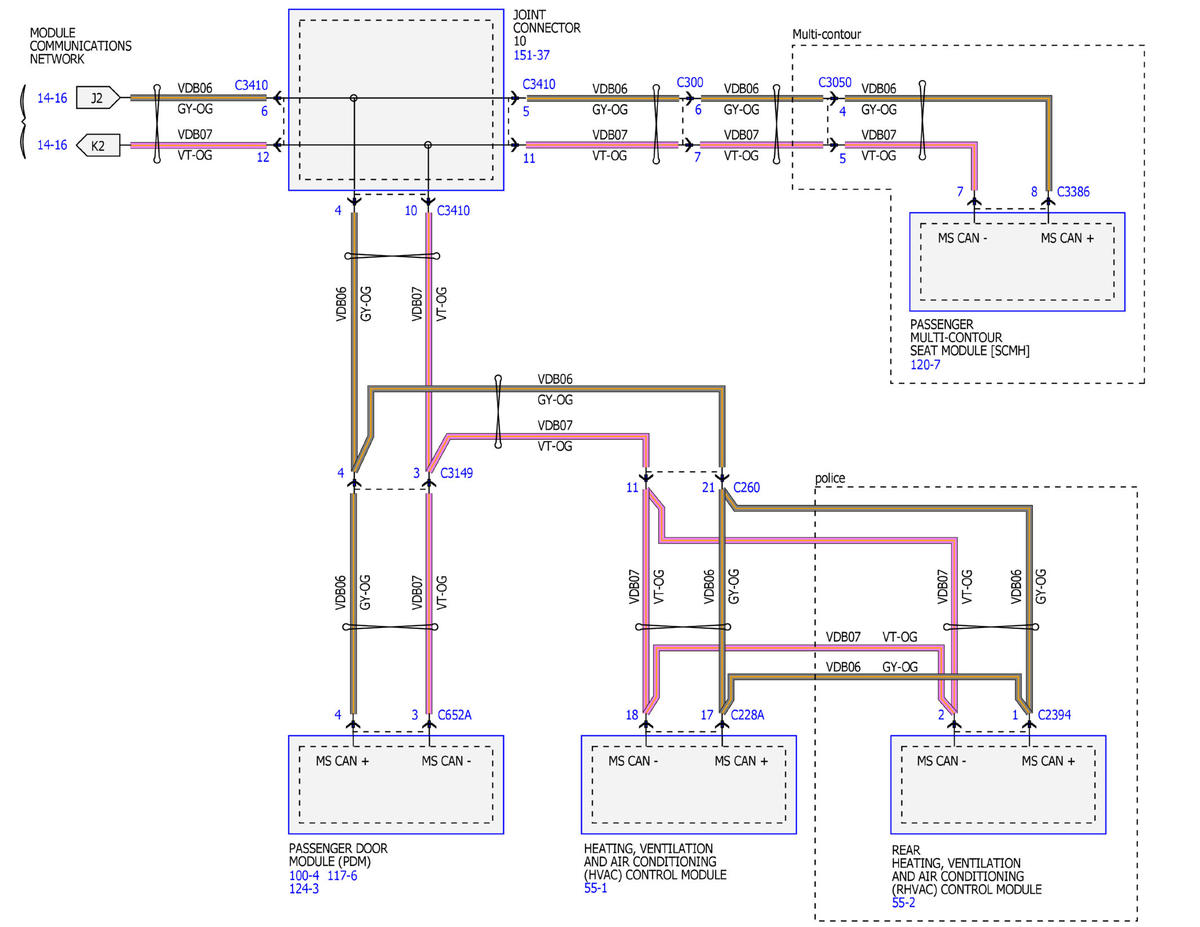Open the C260 connector link

748,488
